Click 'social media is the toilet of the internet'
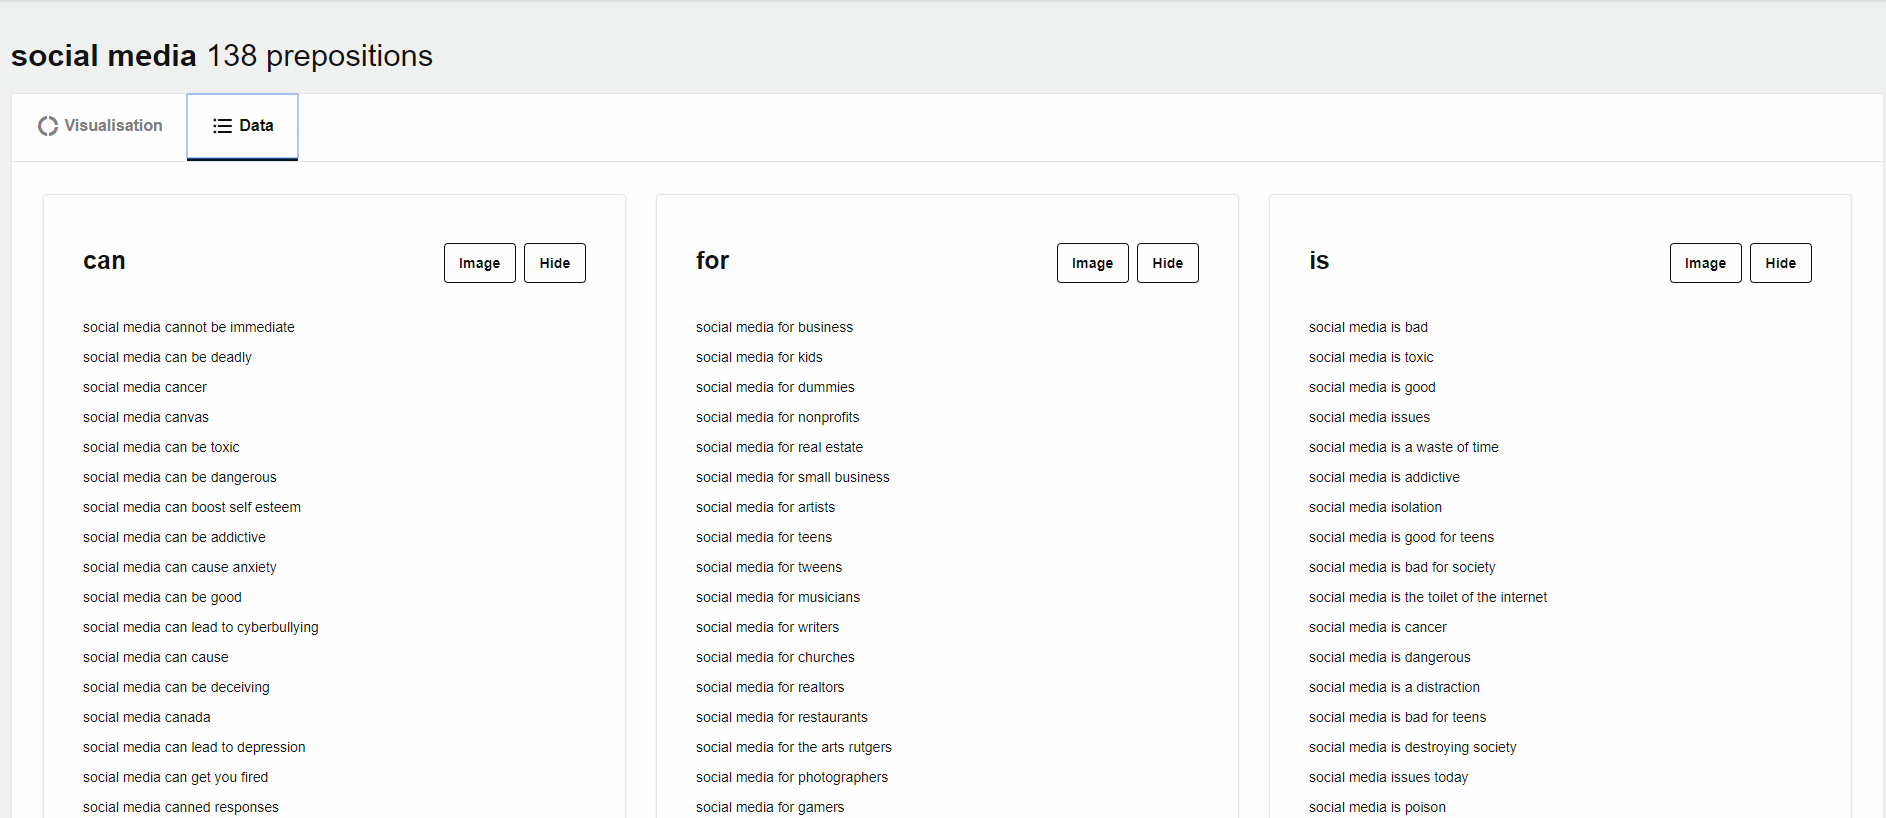 (x=1427, y=598)
